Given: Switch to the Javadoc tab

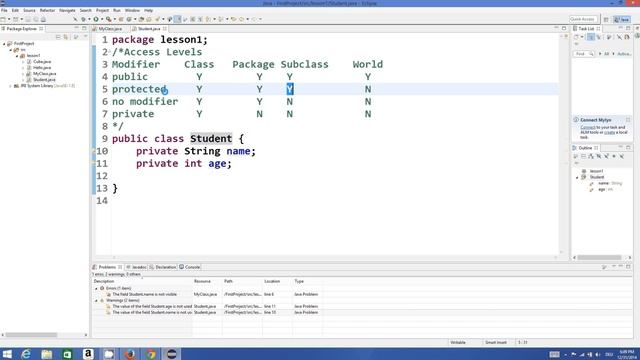Looking at the screenshot, I should 137,267.
